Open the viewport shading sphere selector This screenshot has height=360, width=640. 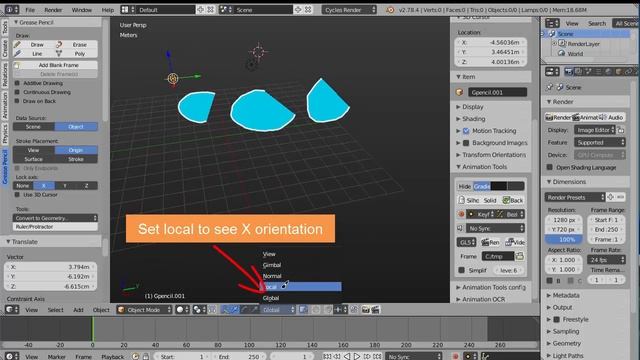point(182,310)
